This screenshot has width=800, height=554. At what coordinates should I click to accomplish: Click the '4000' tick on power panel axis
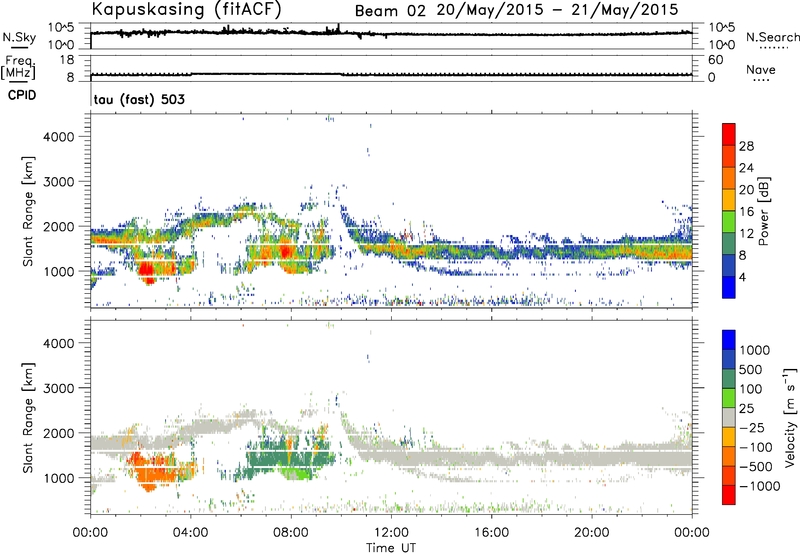pyautogui.click(x=59, y=137)
